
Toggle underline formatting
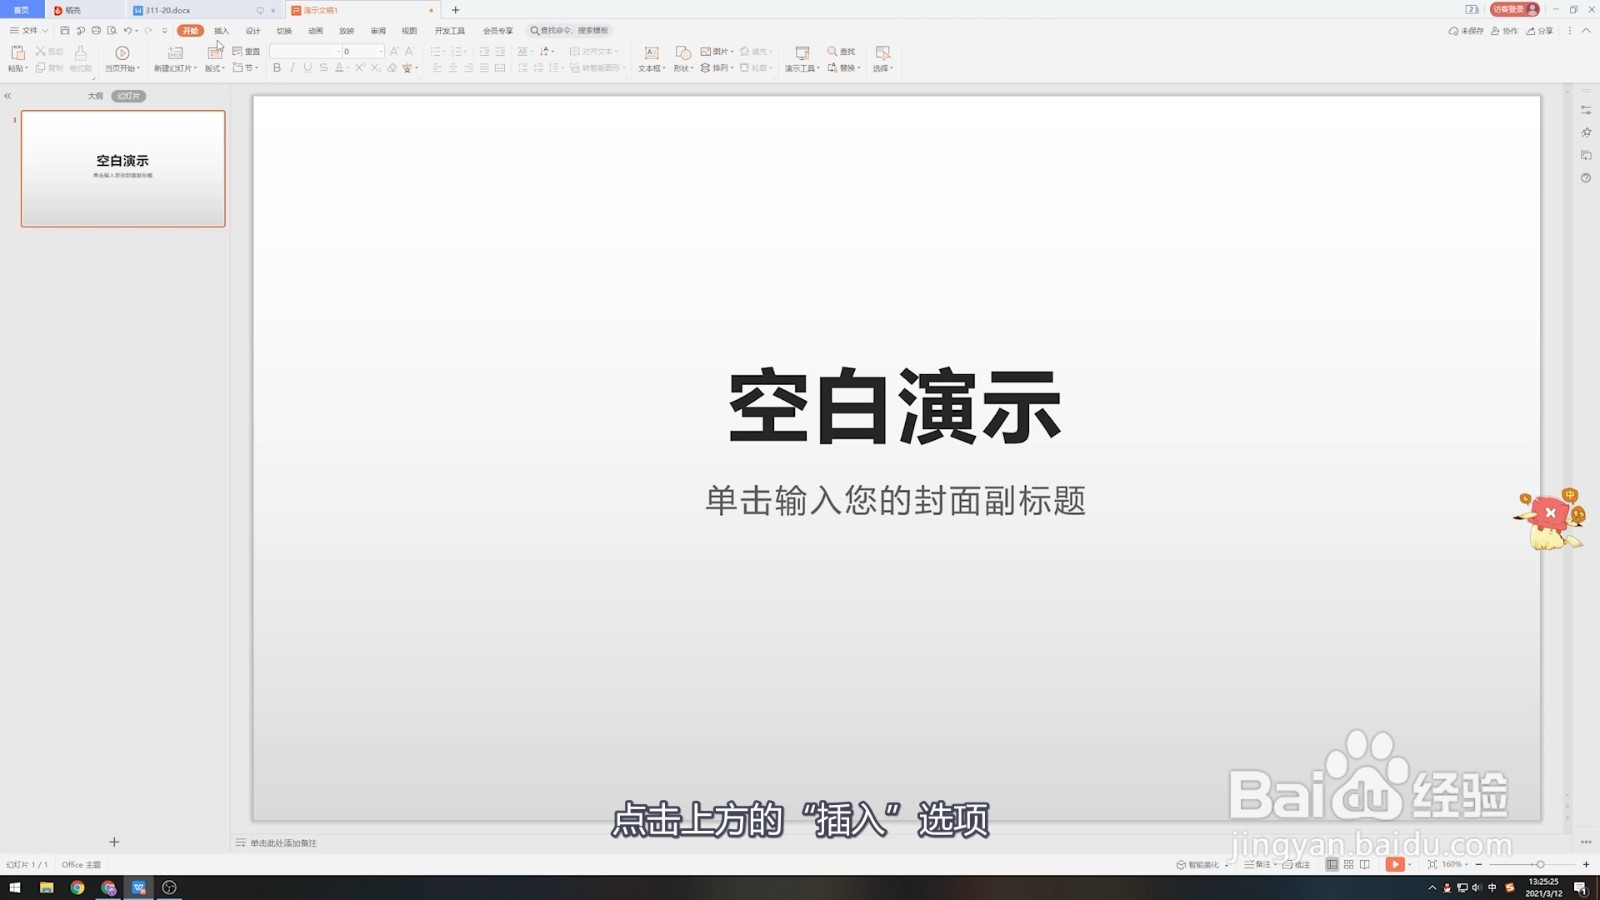[307, 67]
